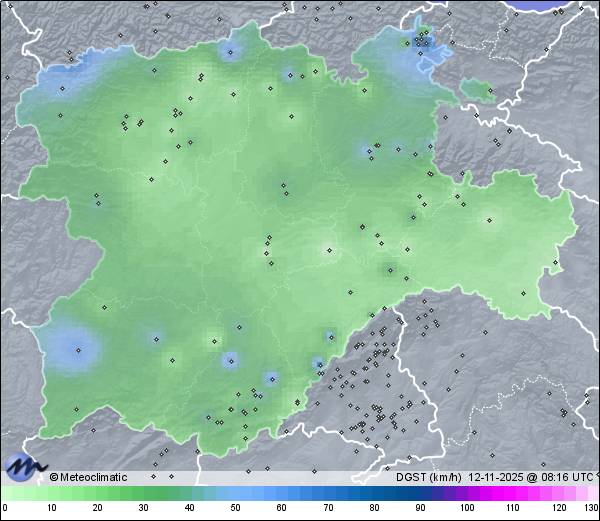Click the pale green spot at map center
This screenshot has height=521, width=600.
(x=325, y=251)
